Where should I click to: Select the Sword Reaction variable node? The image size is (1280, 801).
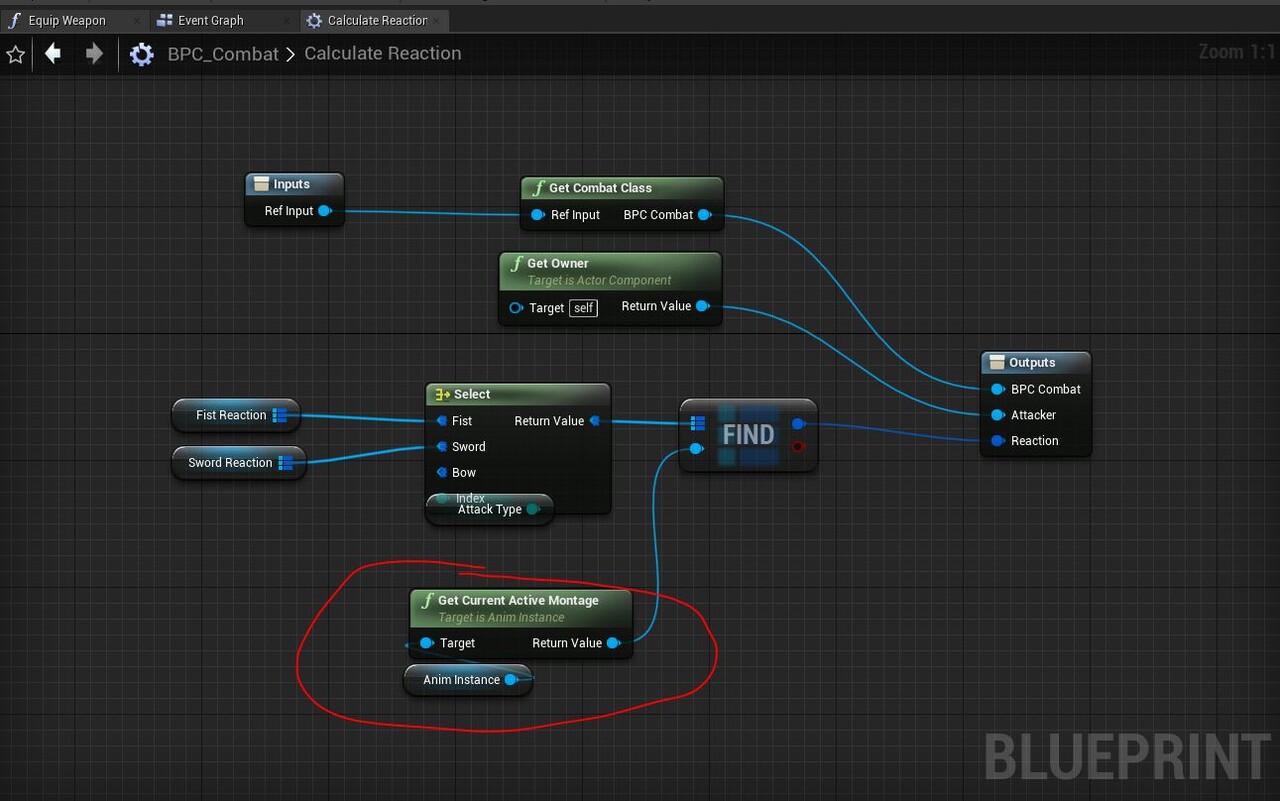238,463
